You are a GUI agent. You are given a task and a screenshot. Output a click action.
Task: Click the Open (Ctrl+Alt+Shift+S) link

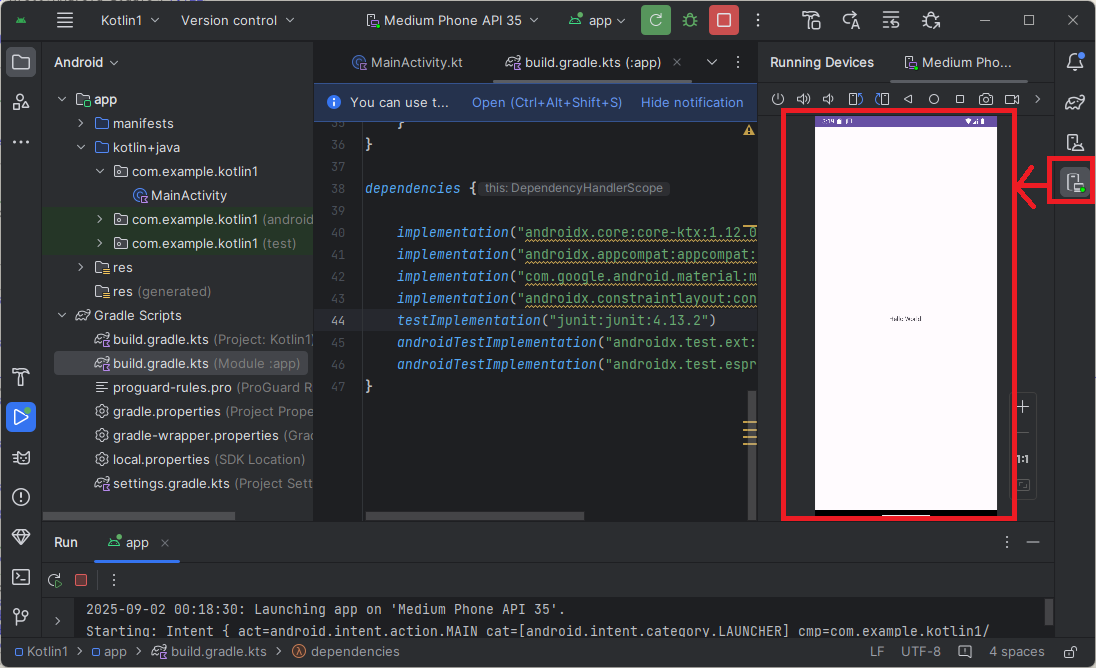click(547, 102)
